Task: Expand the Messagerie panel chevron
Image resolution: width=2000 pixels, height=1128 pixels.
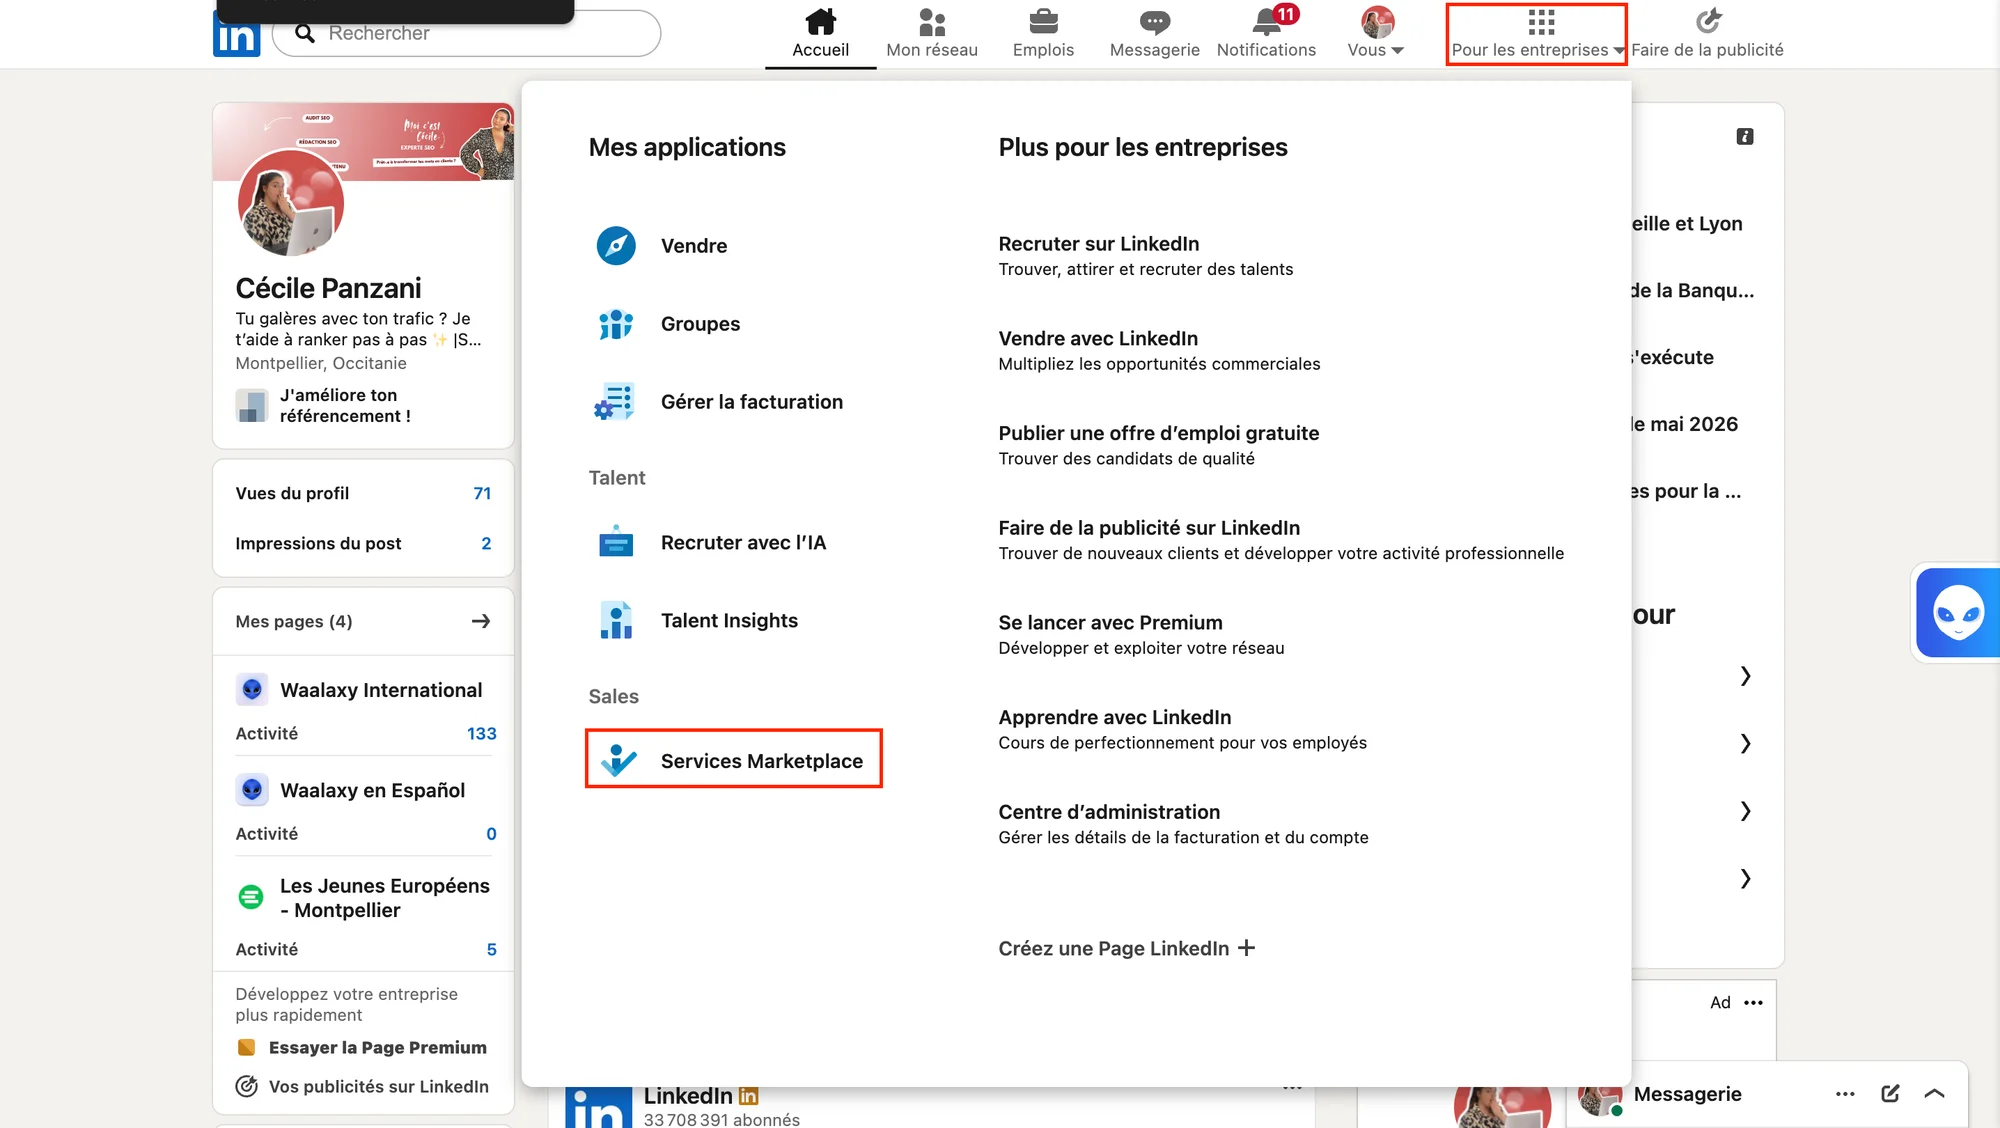Action: (x=1934, y=1094)
